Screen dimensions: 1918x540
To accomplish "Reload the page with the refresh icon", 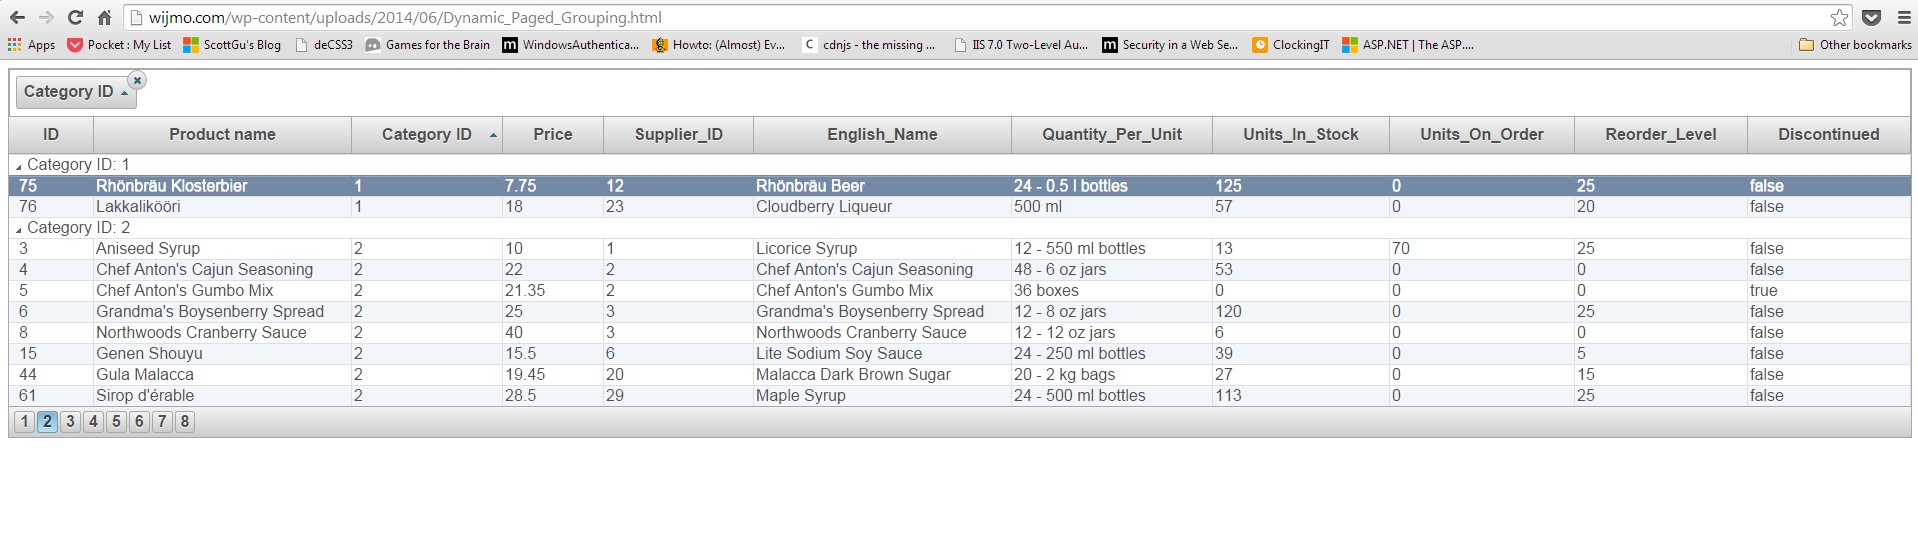I will (75, 18).
